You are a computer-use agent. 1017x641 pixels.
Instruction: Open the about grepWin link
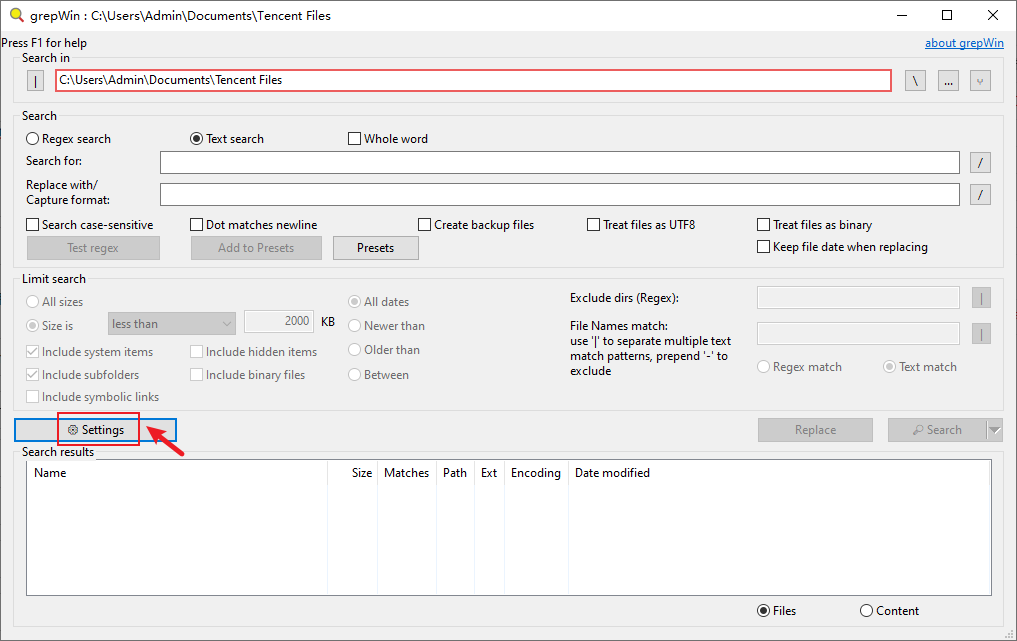click(964, 43)
